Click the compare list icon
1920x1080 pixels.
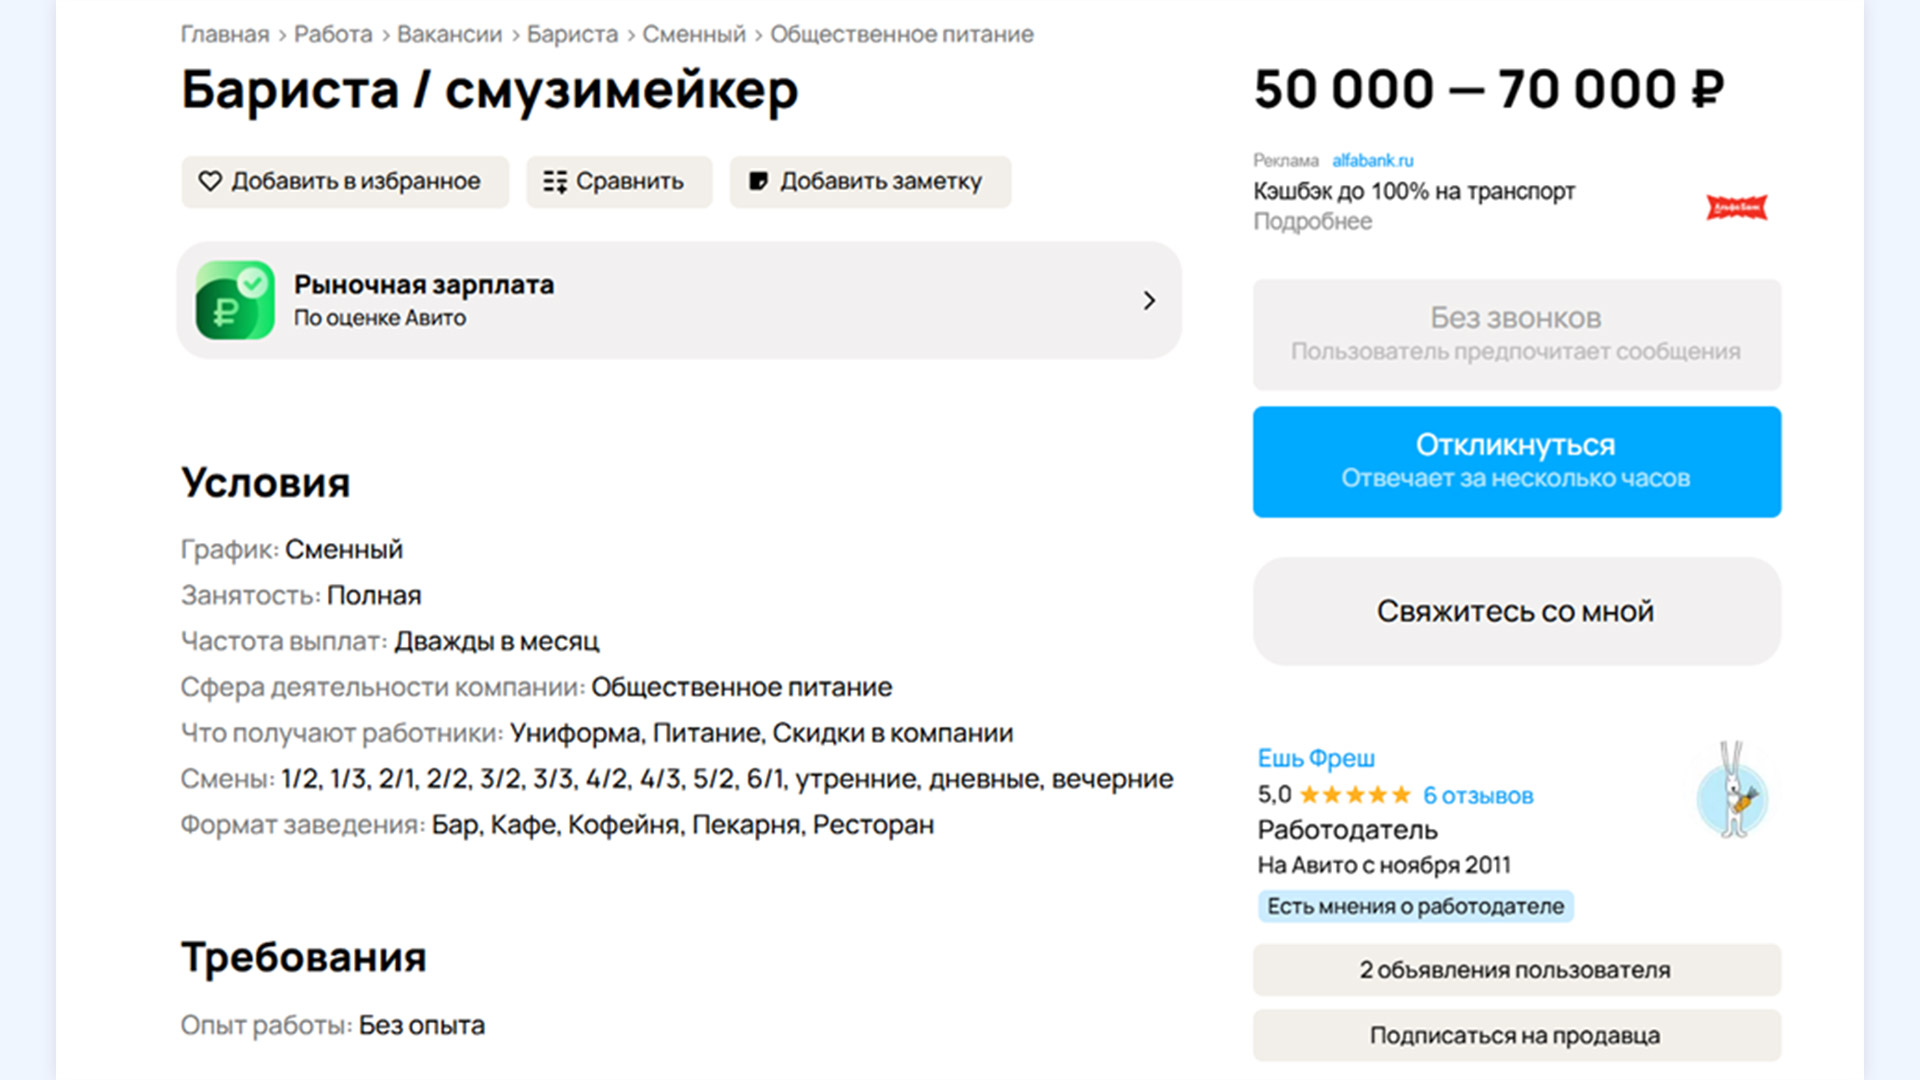click(x=555, y=181)
